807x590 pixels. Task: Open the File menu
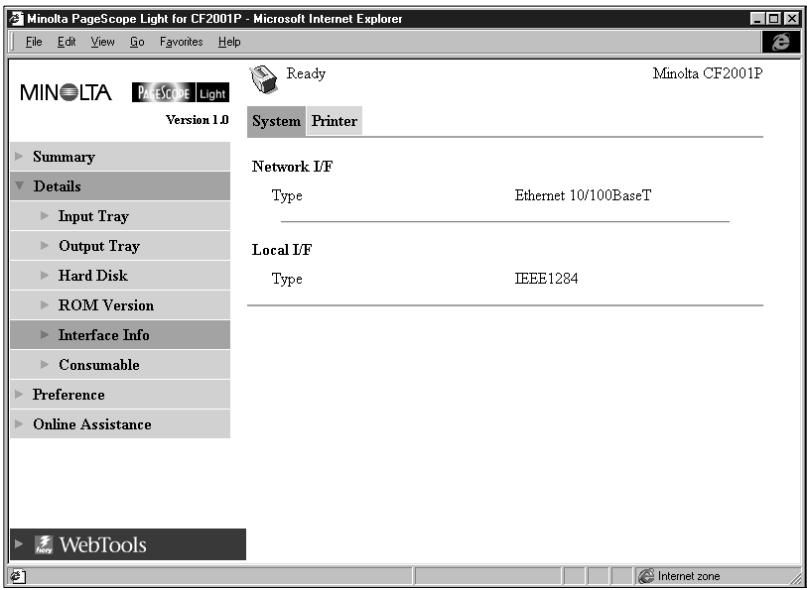[33, 42]
